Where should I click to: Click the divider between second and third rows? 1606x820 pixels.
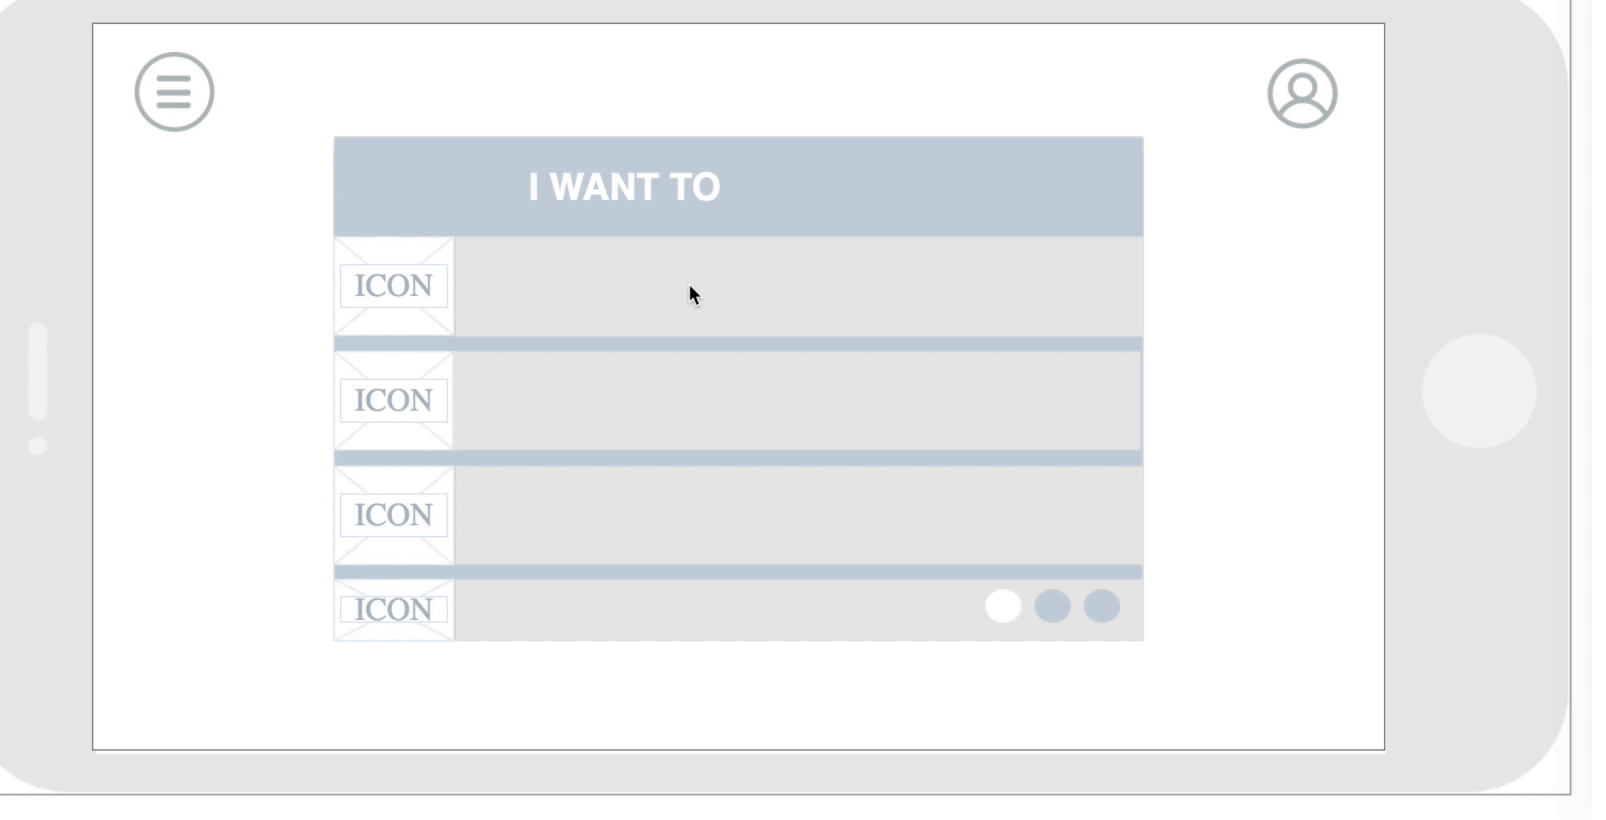tap(738, 458)
